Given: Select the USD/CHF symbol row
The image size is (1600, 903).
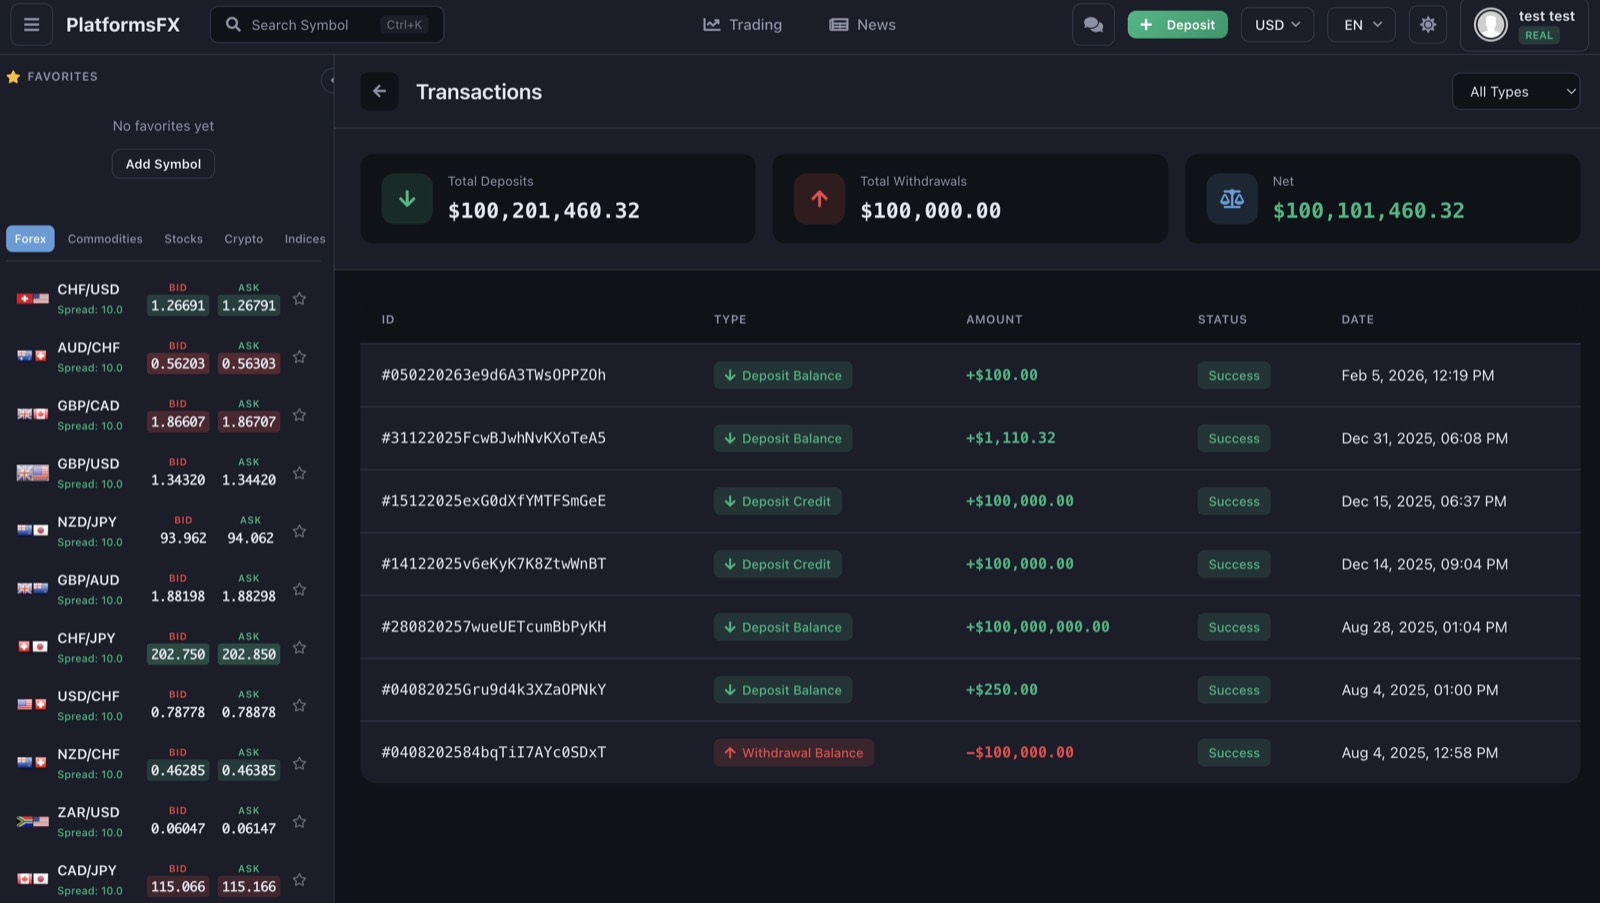Looking at the screenshot, I should (165, 704).
